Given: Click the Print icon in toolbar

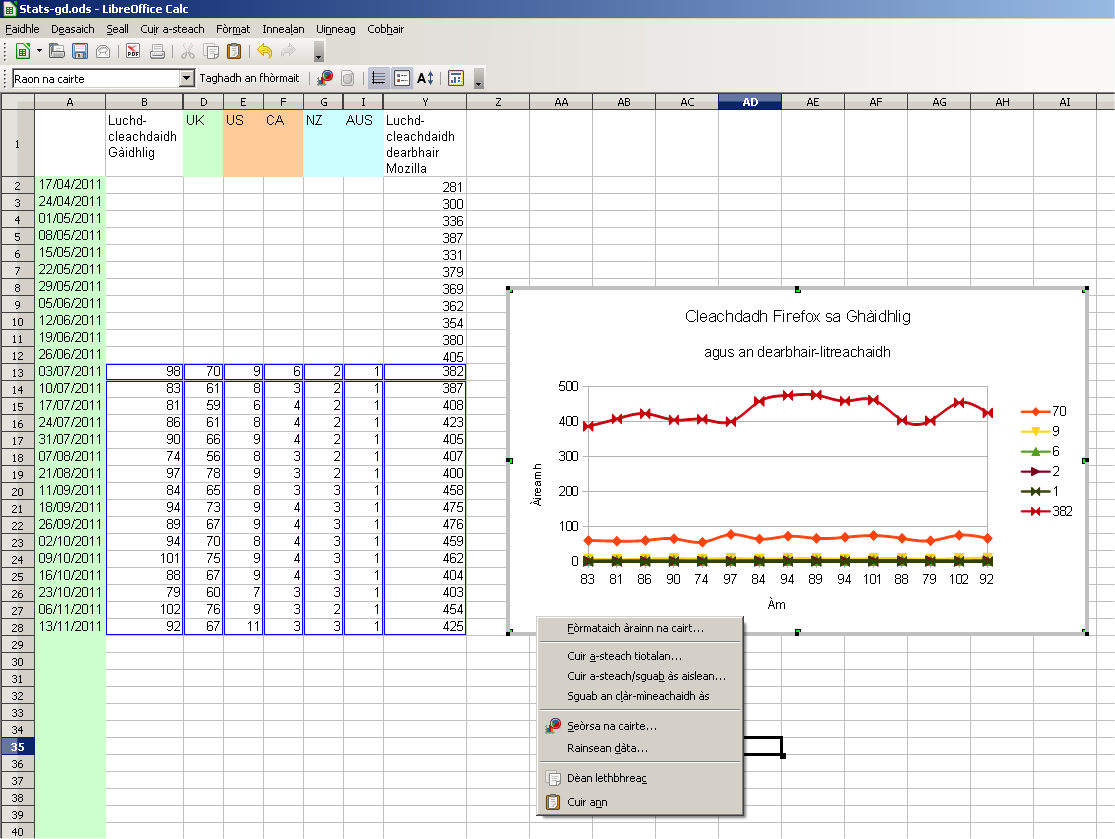Looking at the screenshot, I should [157, 51].
